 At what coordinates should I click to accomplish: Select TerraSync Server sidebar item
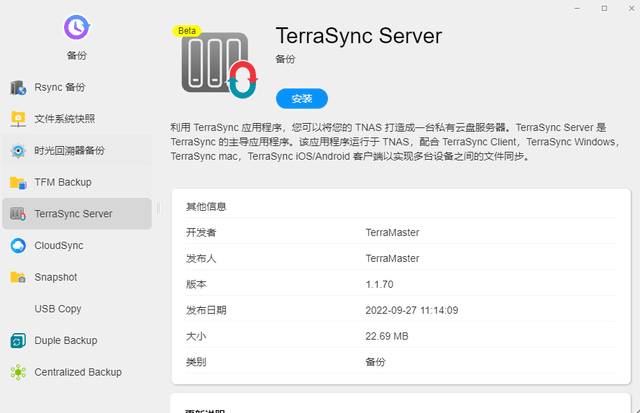[x=77, y=213]
